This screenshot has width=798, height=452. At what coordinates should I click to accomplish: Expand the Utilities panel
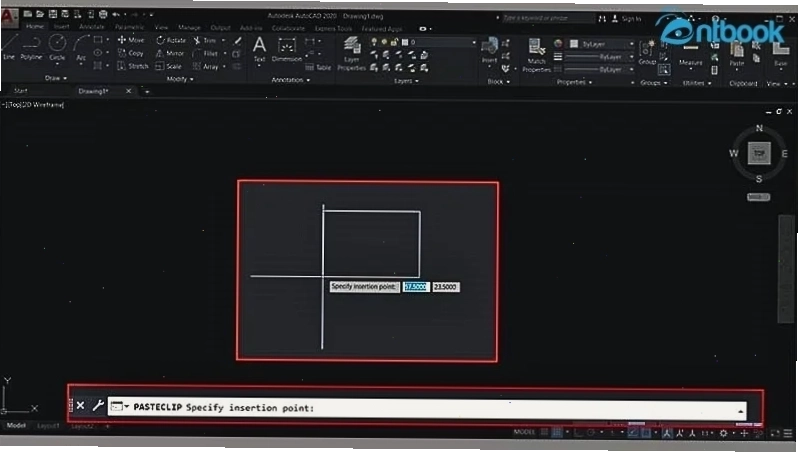pos(696,83)
